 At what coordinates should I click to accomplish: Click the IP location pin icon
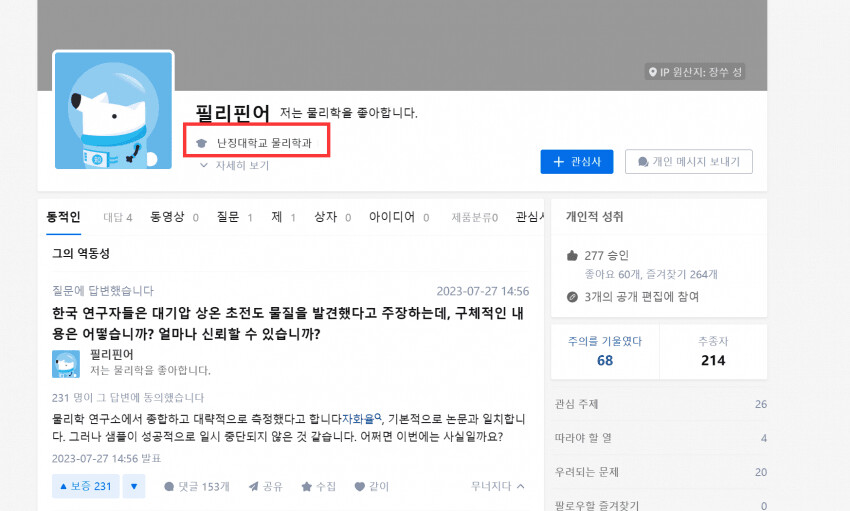click(x=653, y=72)
